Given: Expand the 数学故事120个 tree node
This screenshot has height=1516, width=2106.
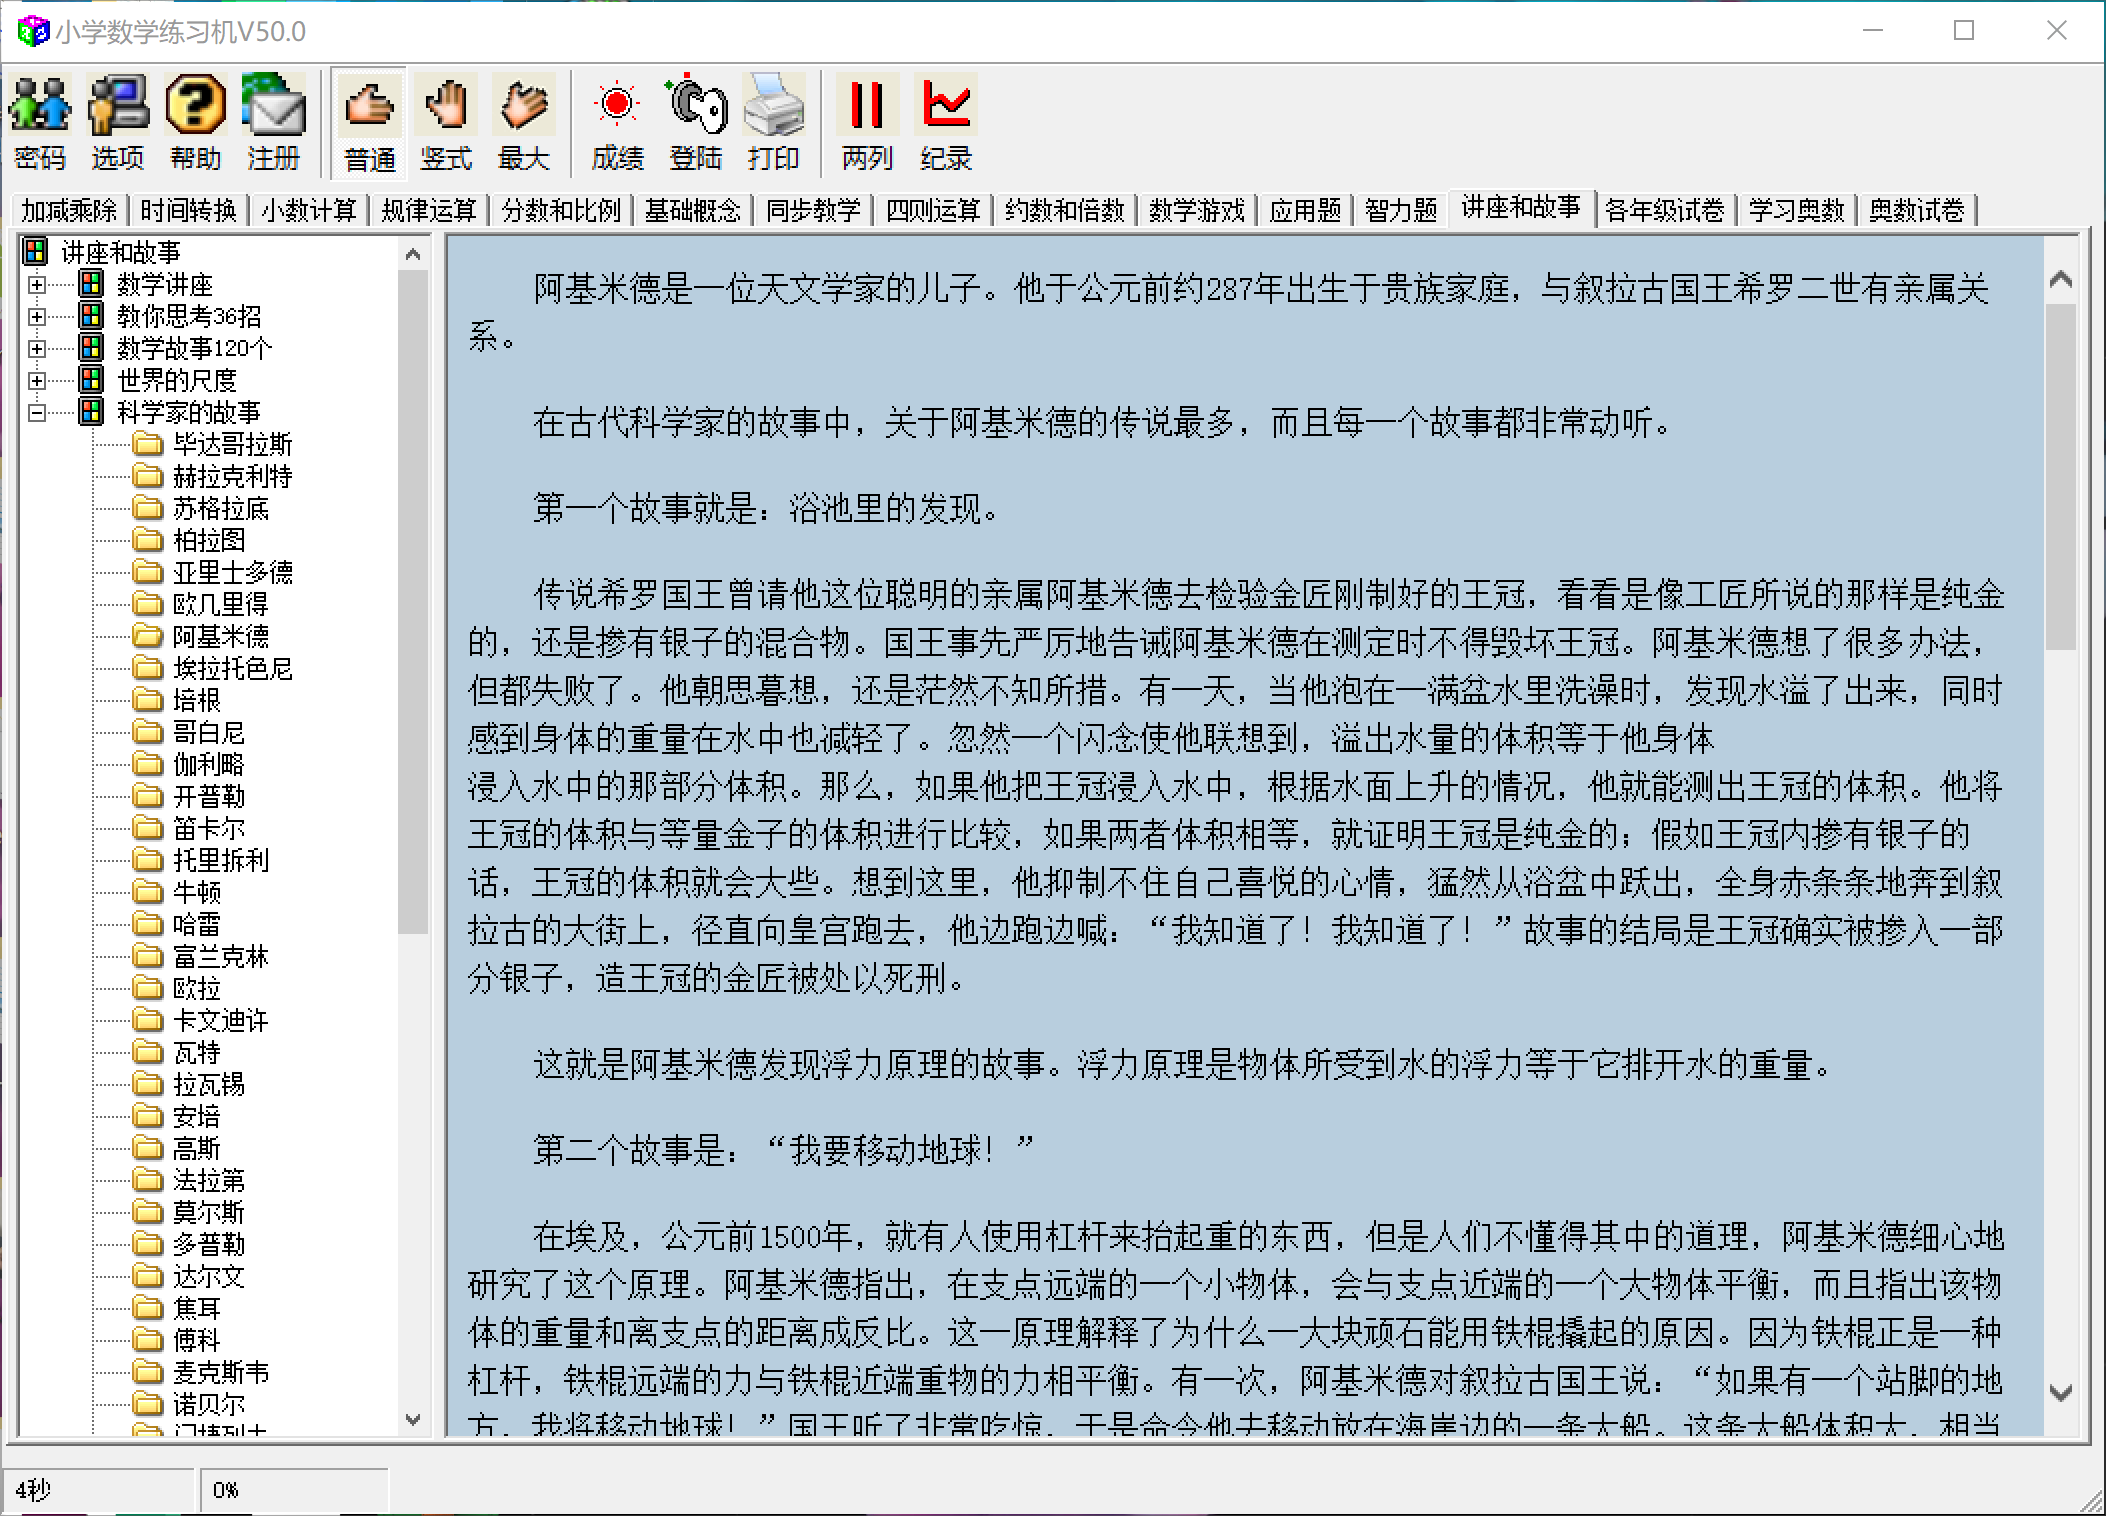Looking at the screenshot, I should (37, 349).
